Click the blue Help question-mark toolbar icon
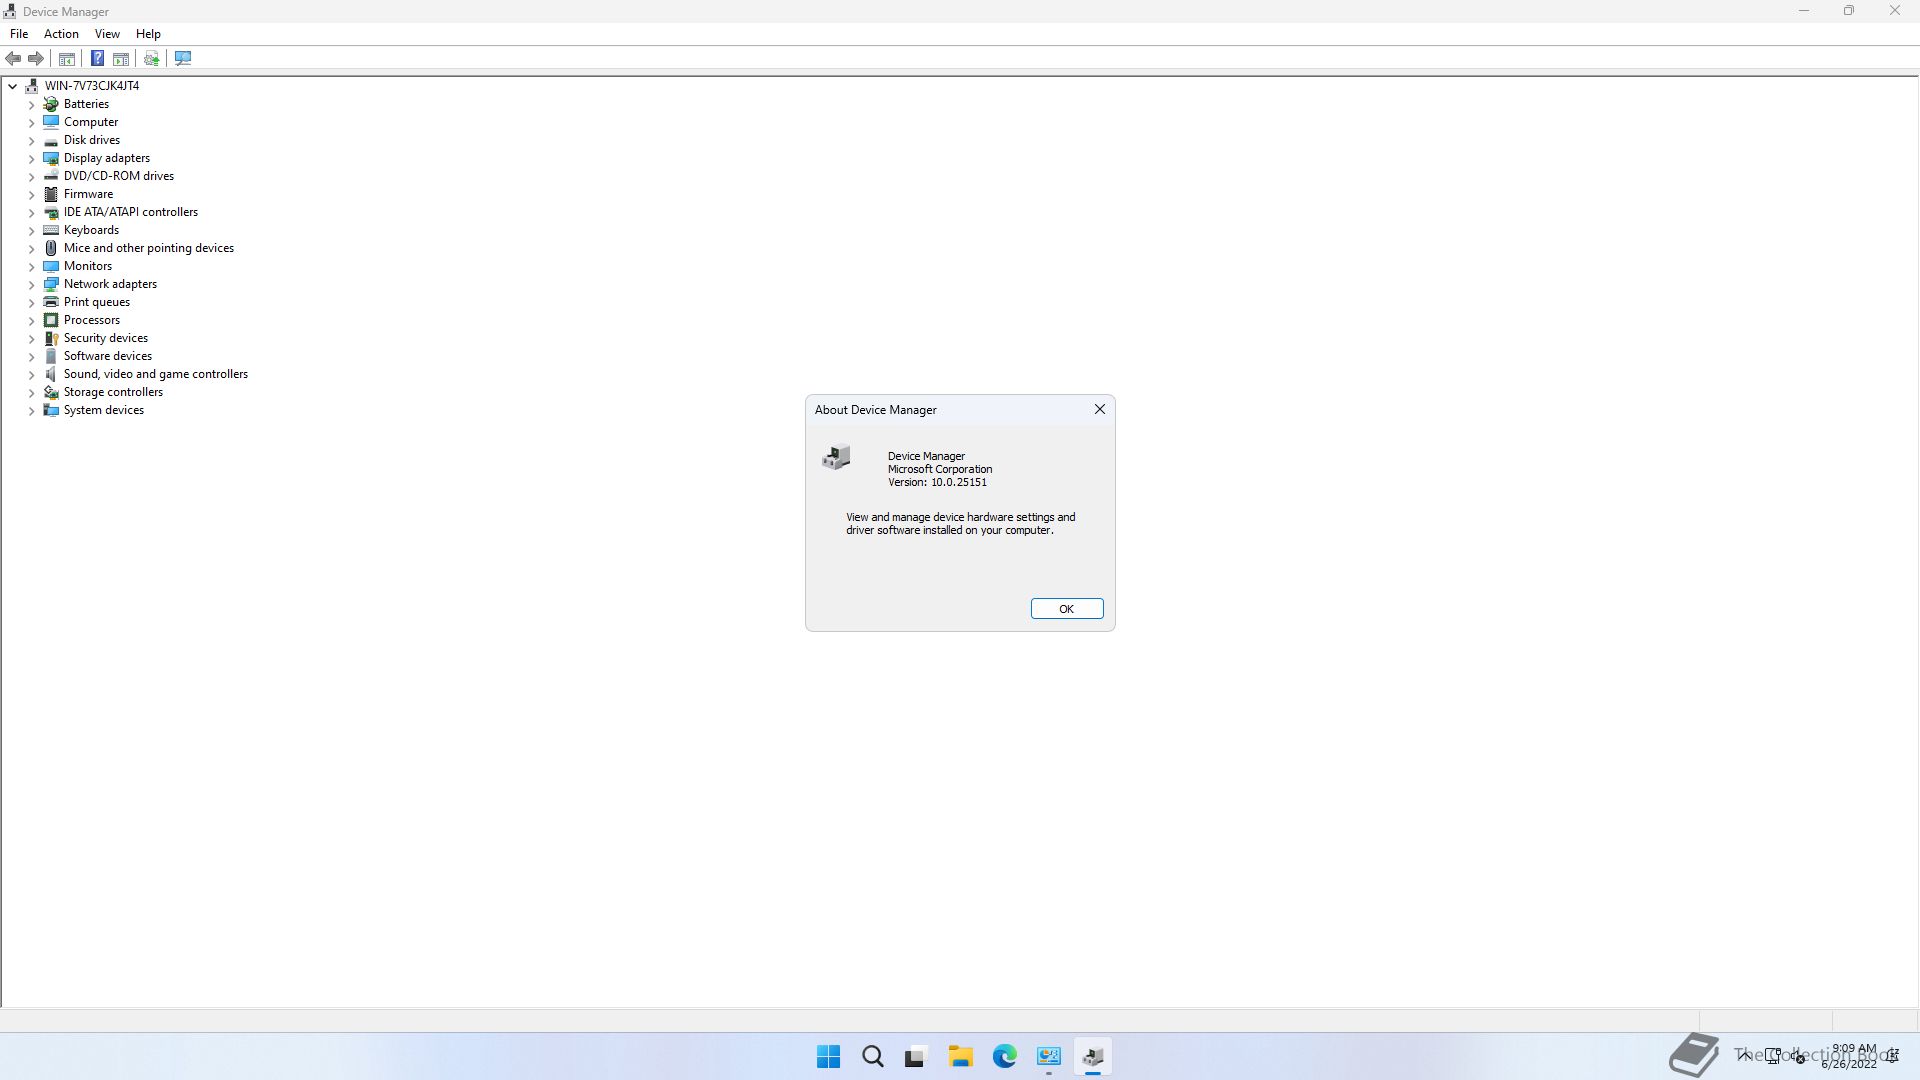This screenshot has width=1920, height=1080. point(97,59)
